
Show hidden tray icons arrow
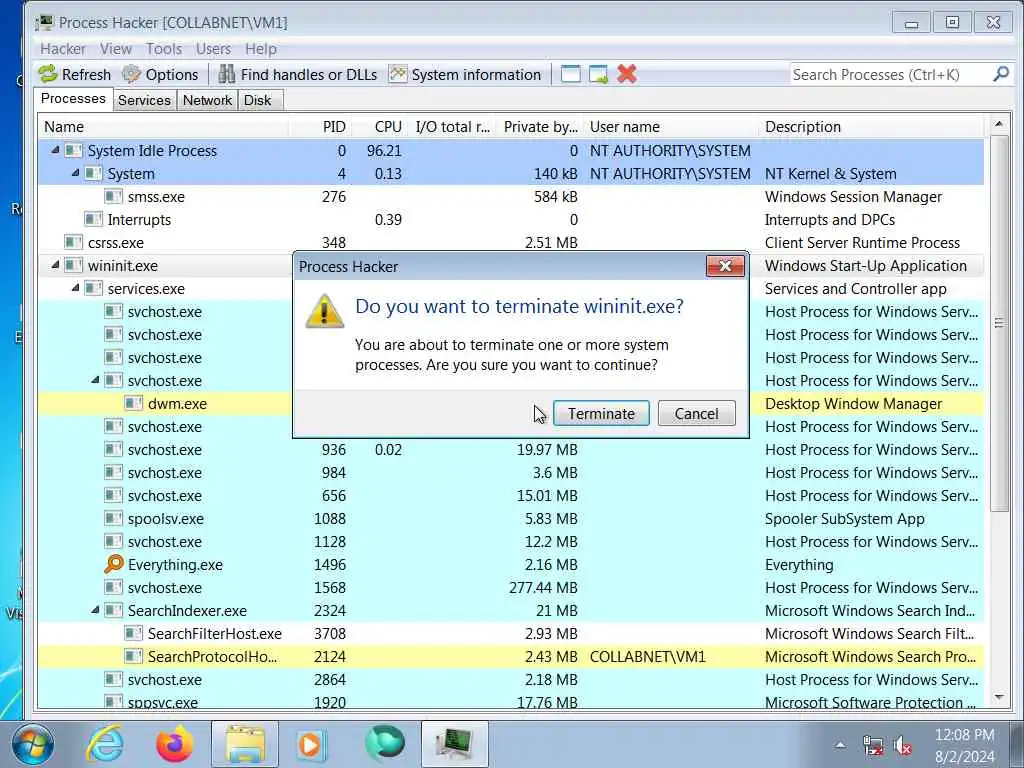(x=840, y=746)
